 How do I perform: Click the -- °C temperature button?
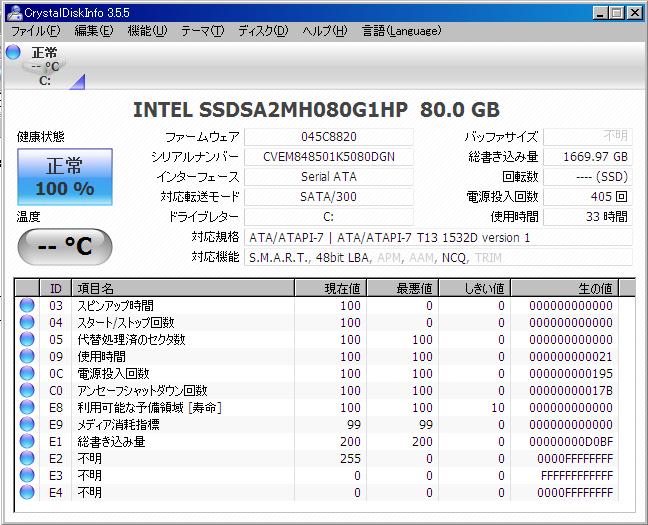tap(65, 246)
